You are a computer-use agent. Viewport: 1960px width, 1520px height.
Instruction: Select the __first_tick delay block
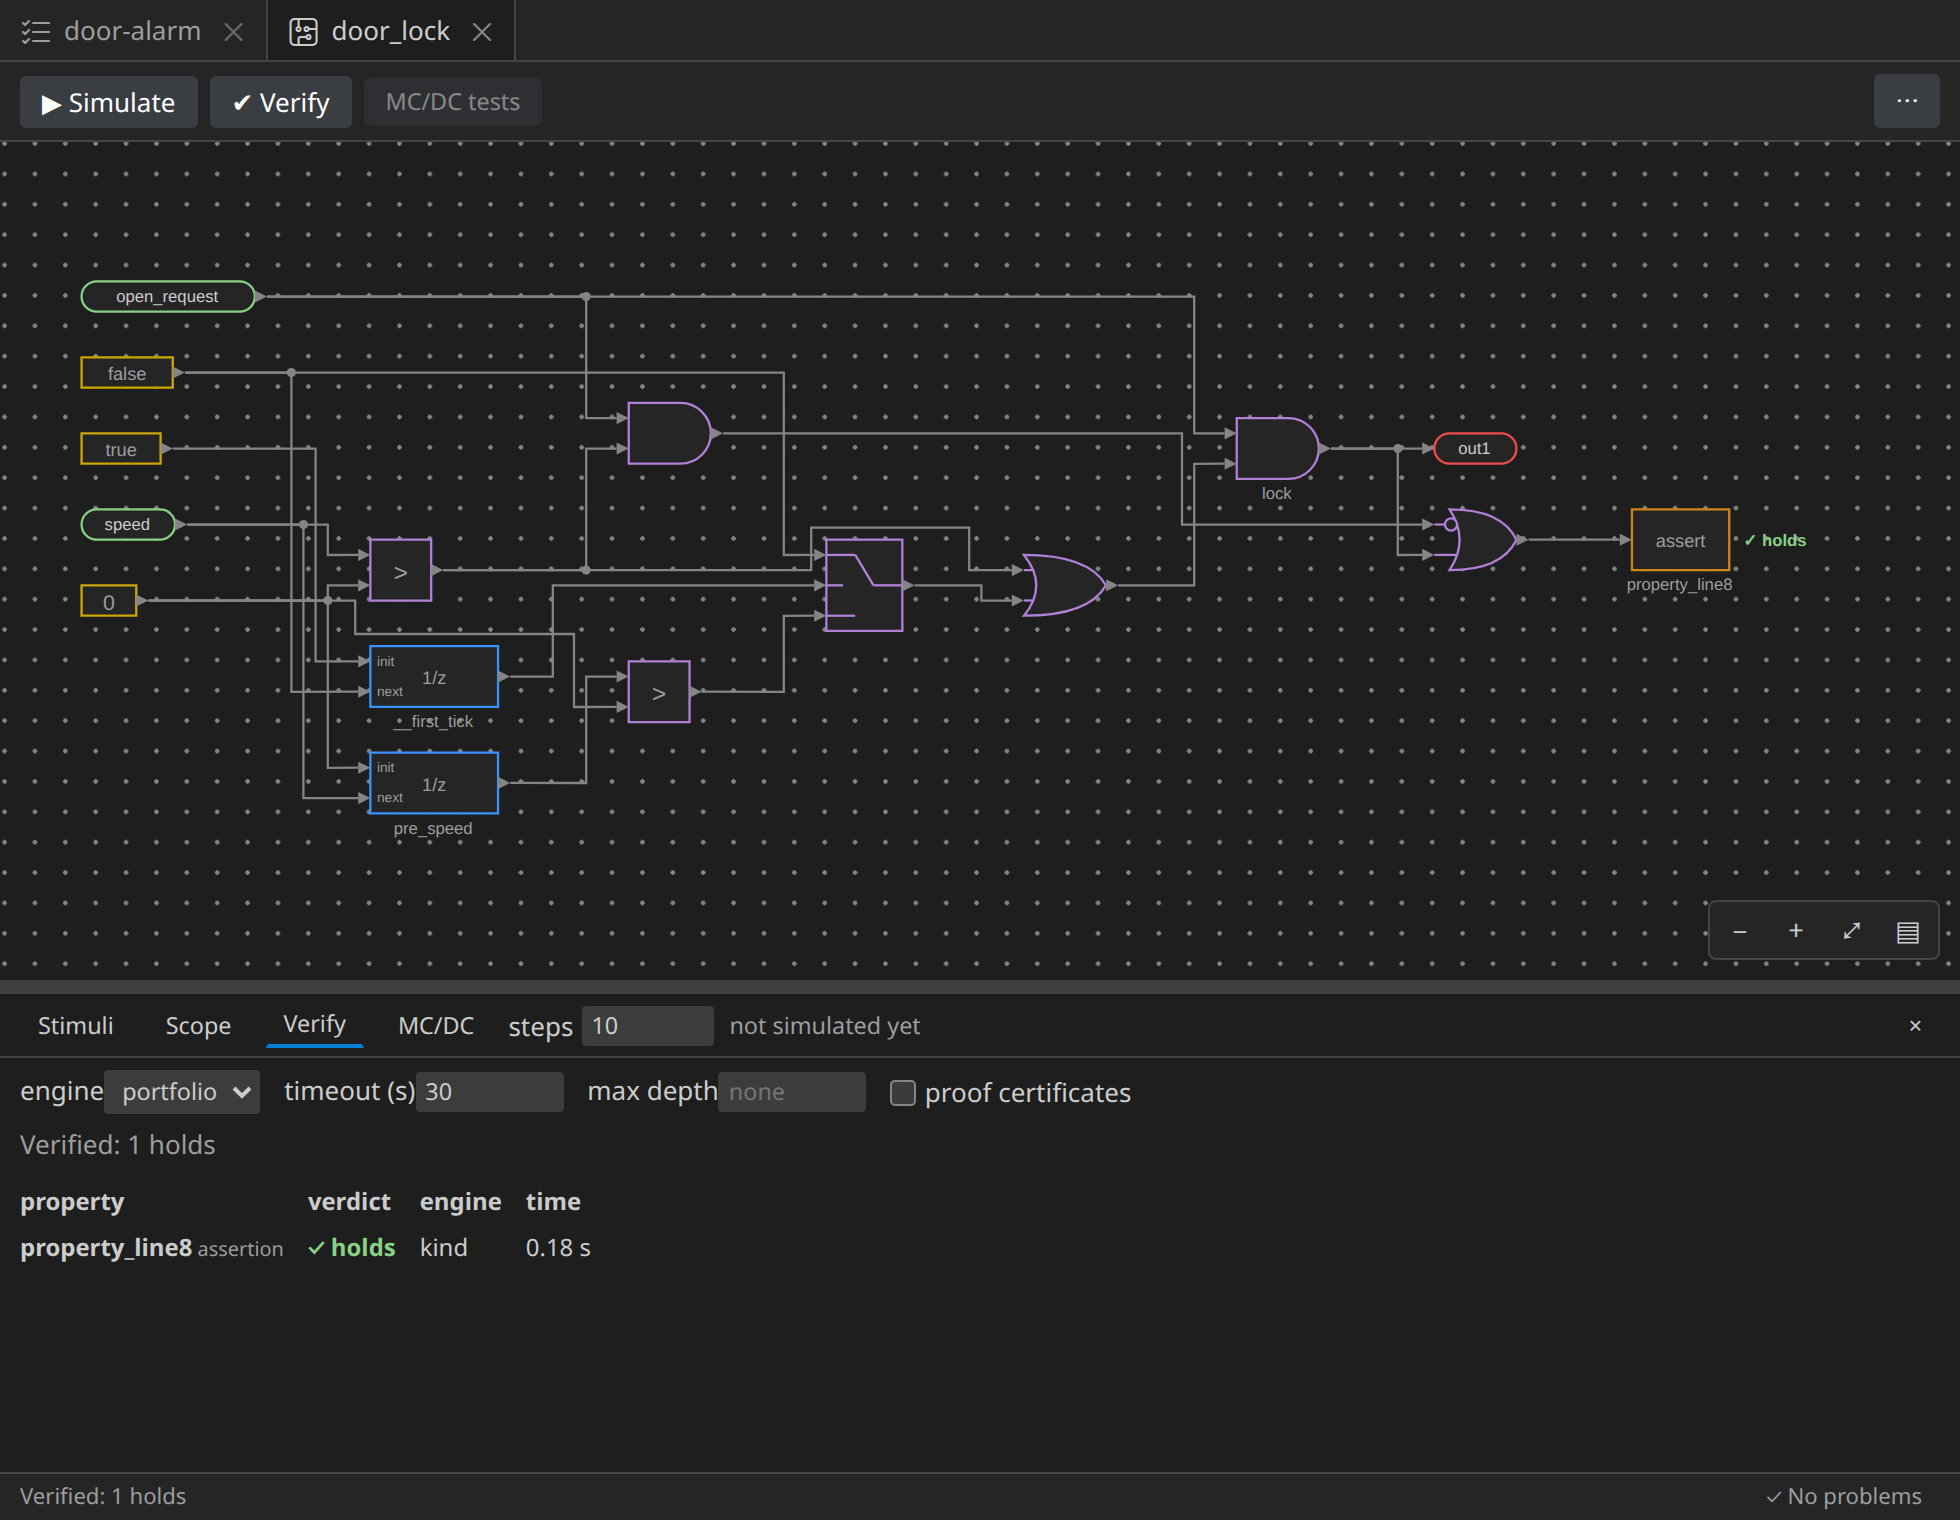pos(434,676)
